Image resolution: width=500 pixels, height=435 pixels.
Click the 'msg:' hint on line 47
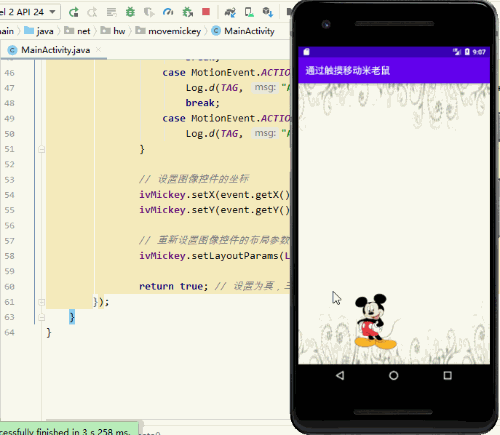(265, 88)
